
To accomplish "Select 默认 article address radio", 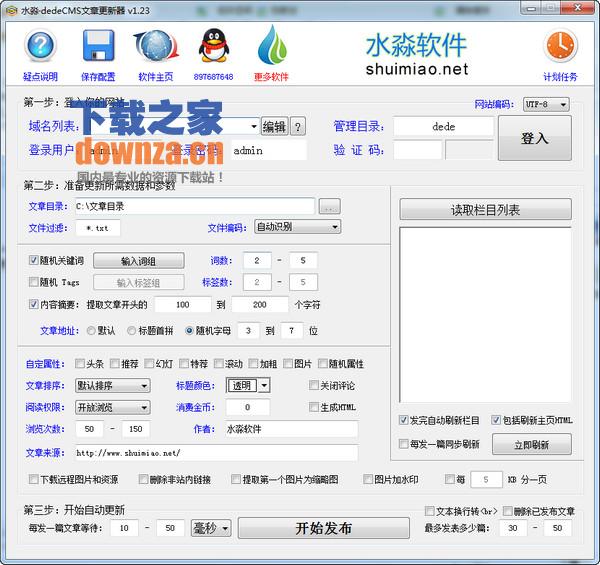I will click(x=91, y=331).
